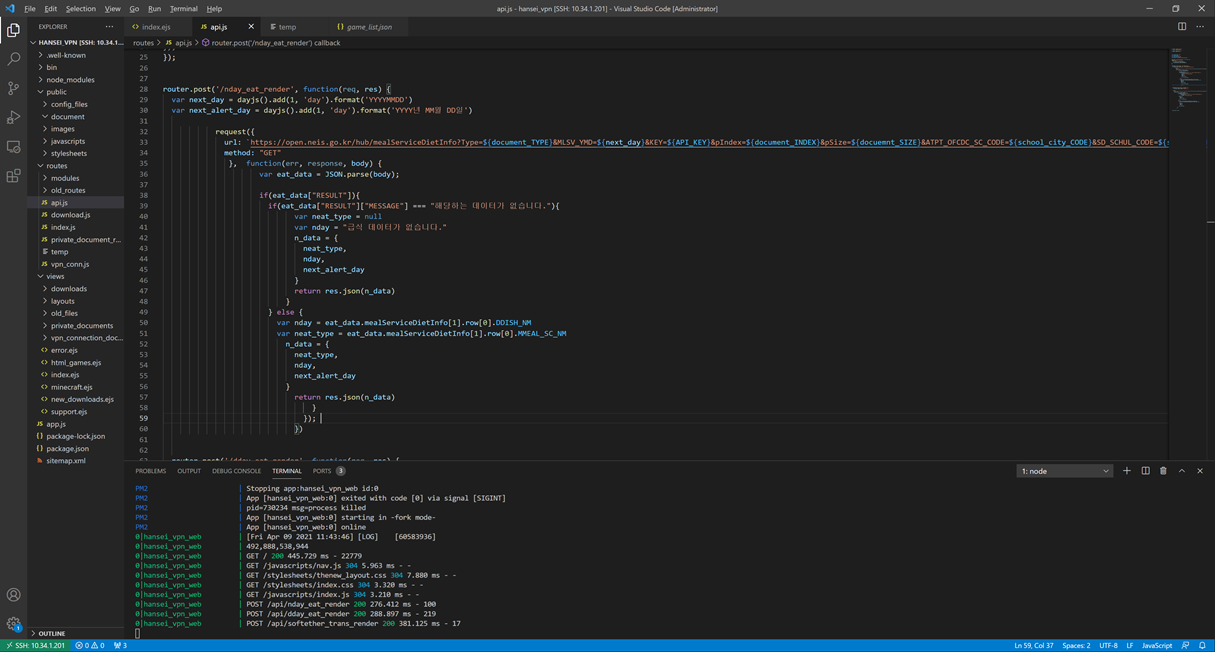Create a new terminal with plus icon
Screen dimensions: 1215x652
coord(1127,471)
